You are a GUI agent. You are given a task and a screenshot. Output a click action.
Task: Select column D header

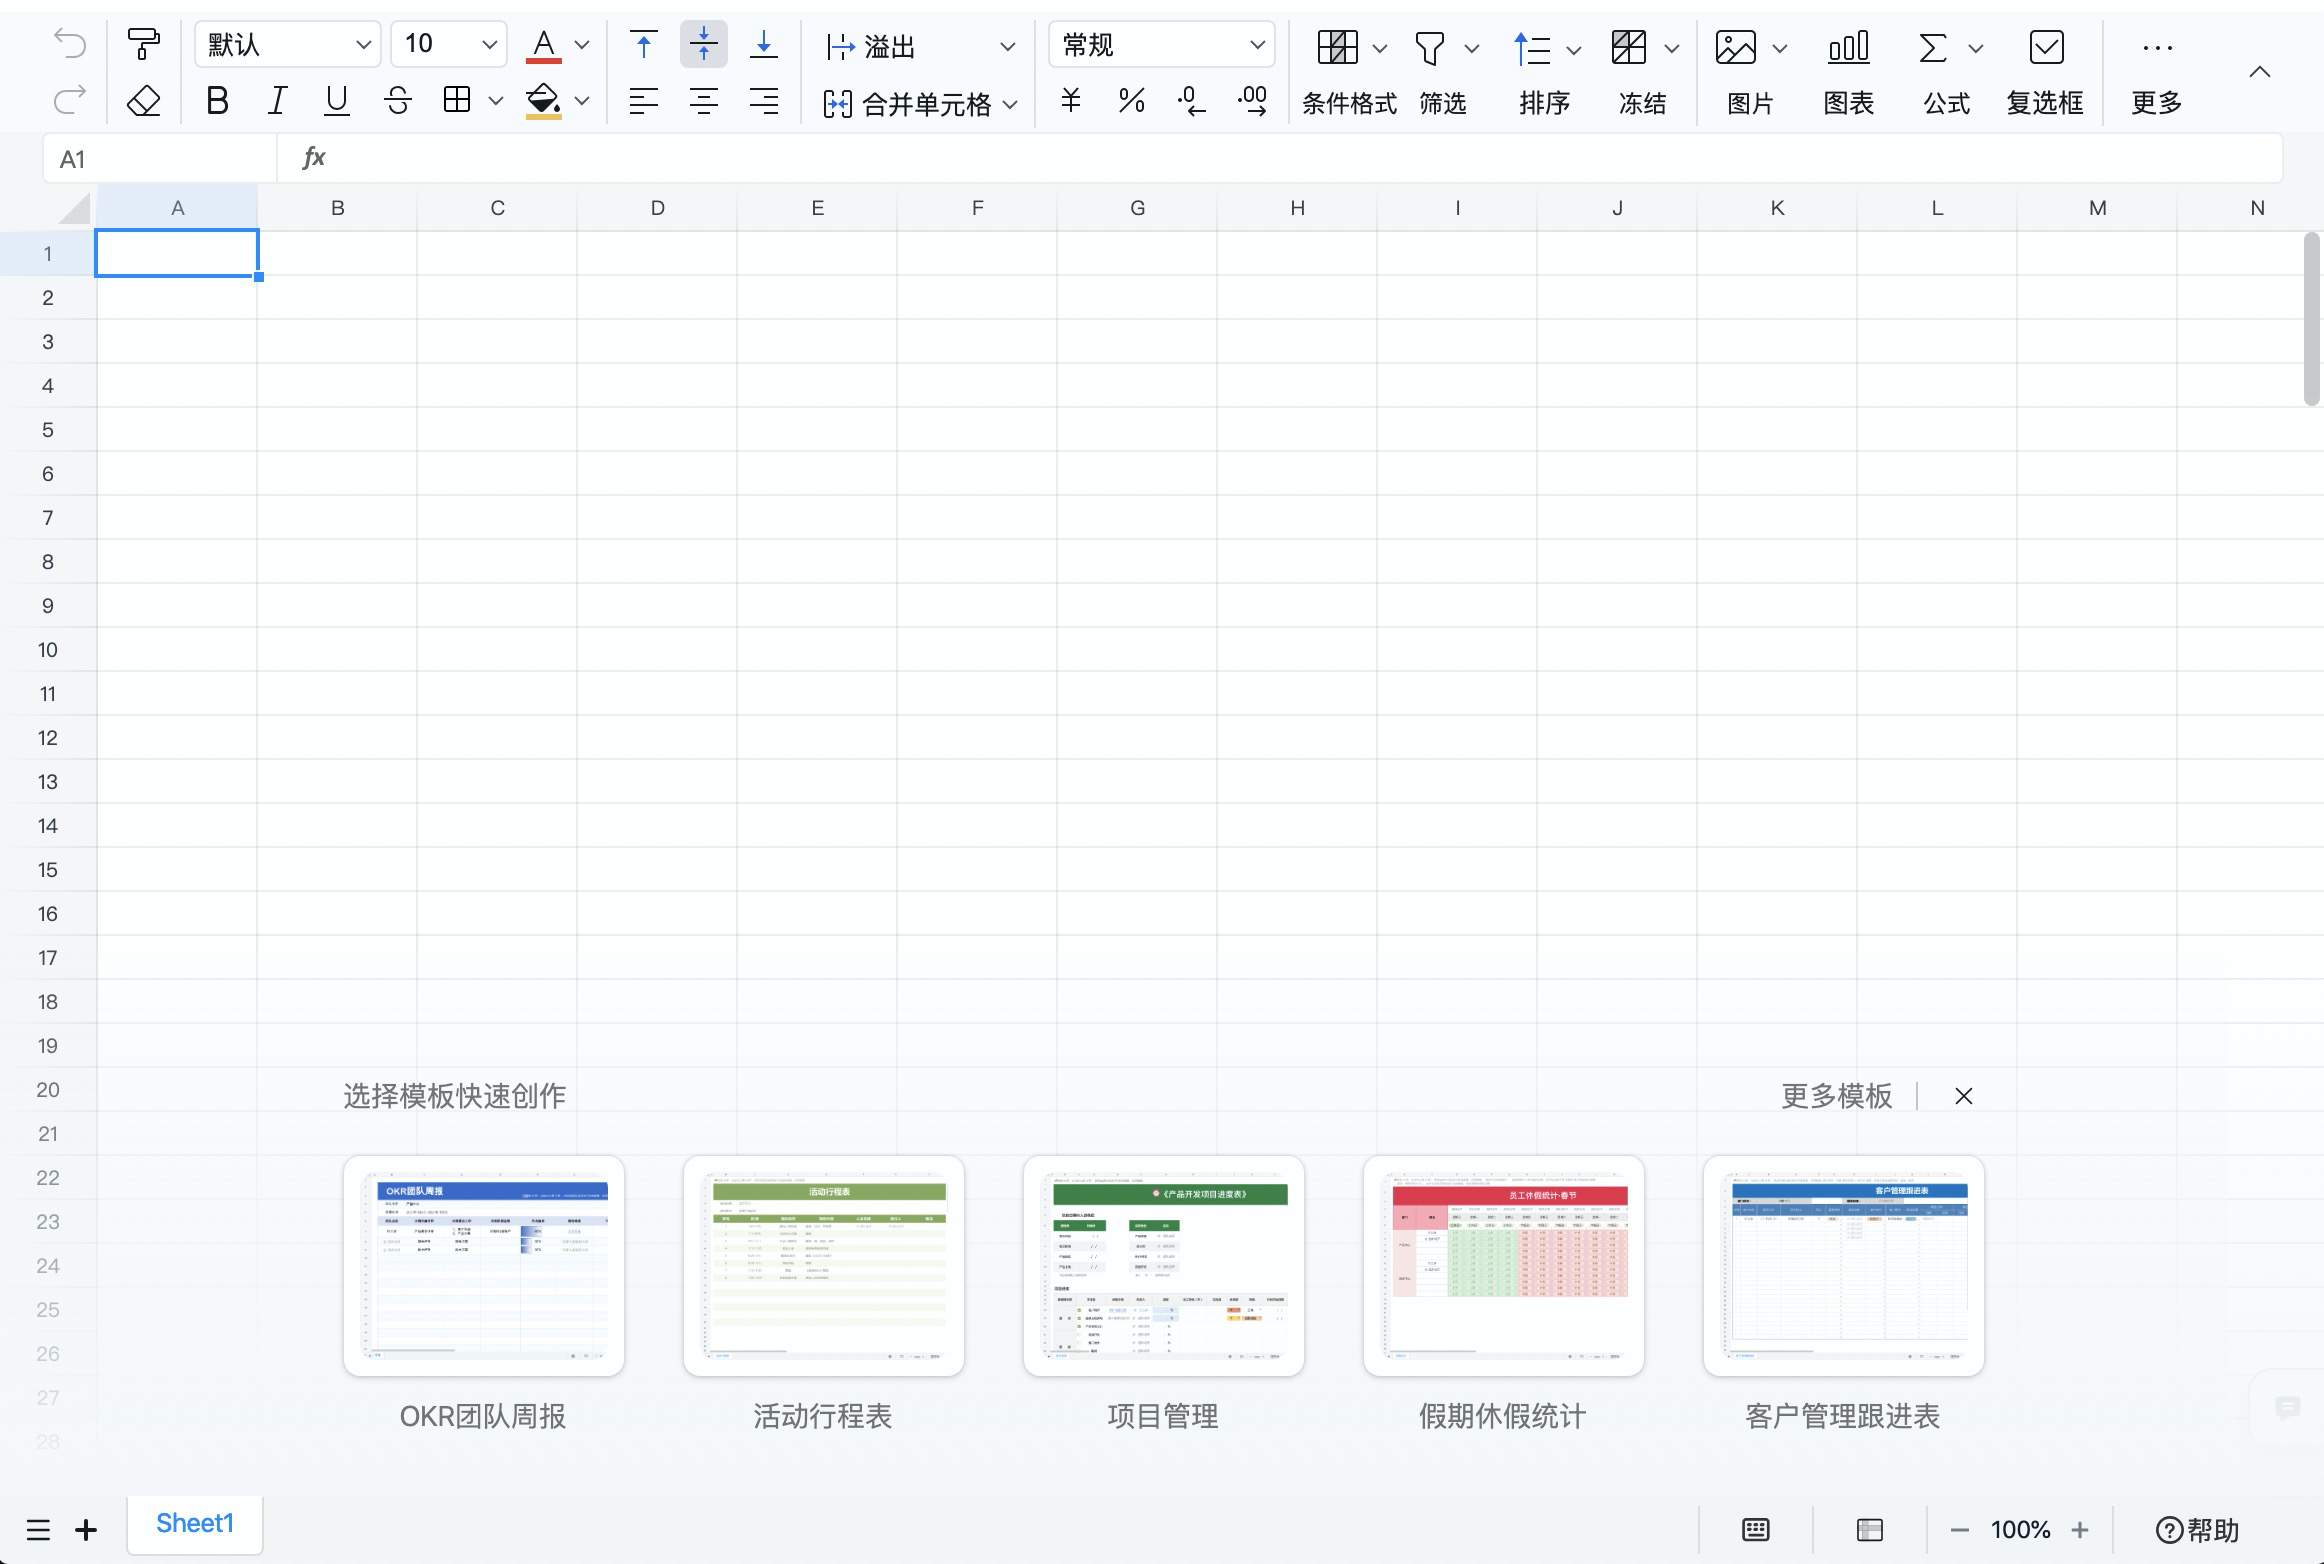point(657,208)
